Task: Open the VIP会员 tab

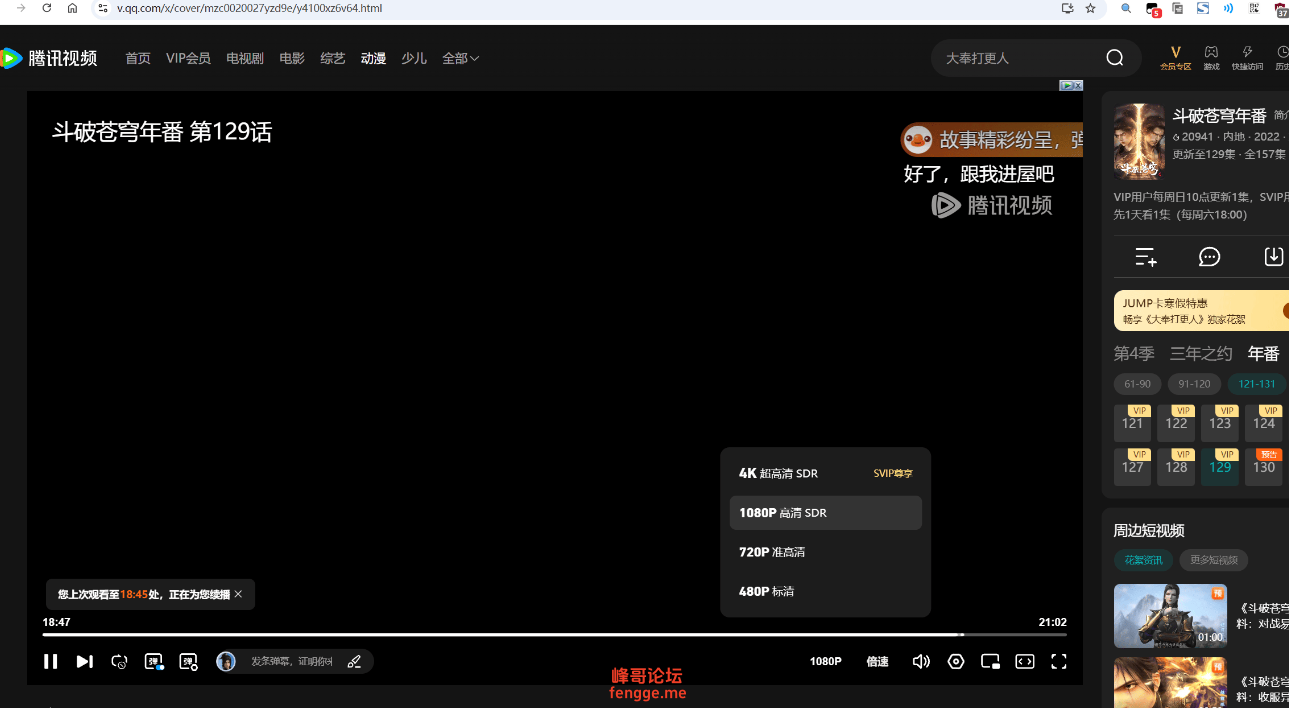Action: (x=188, y=58)
